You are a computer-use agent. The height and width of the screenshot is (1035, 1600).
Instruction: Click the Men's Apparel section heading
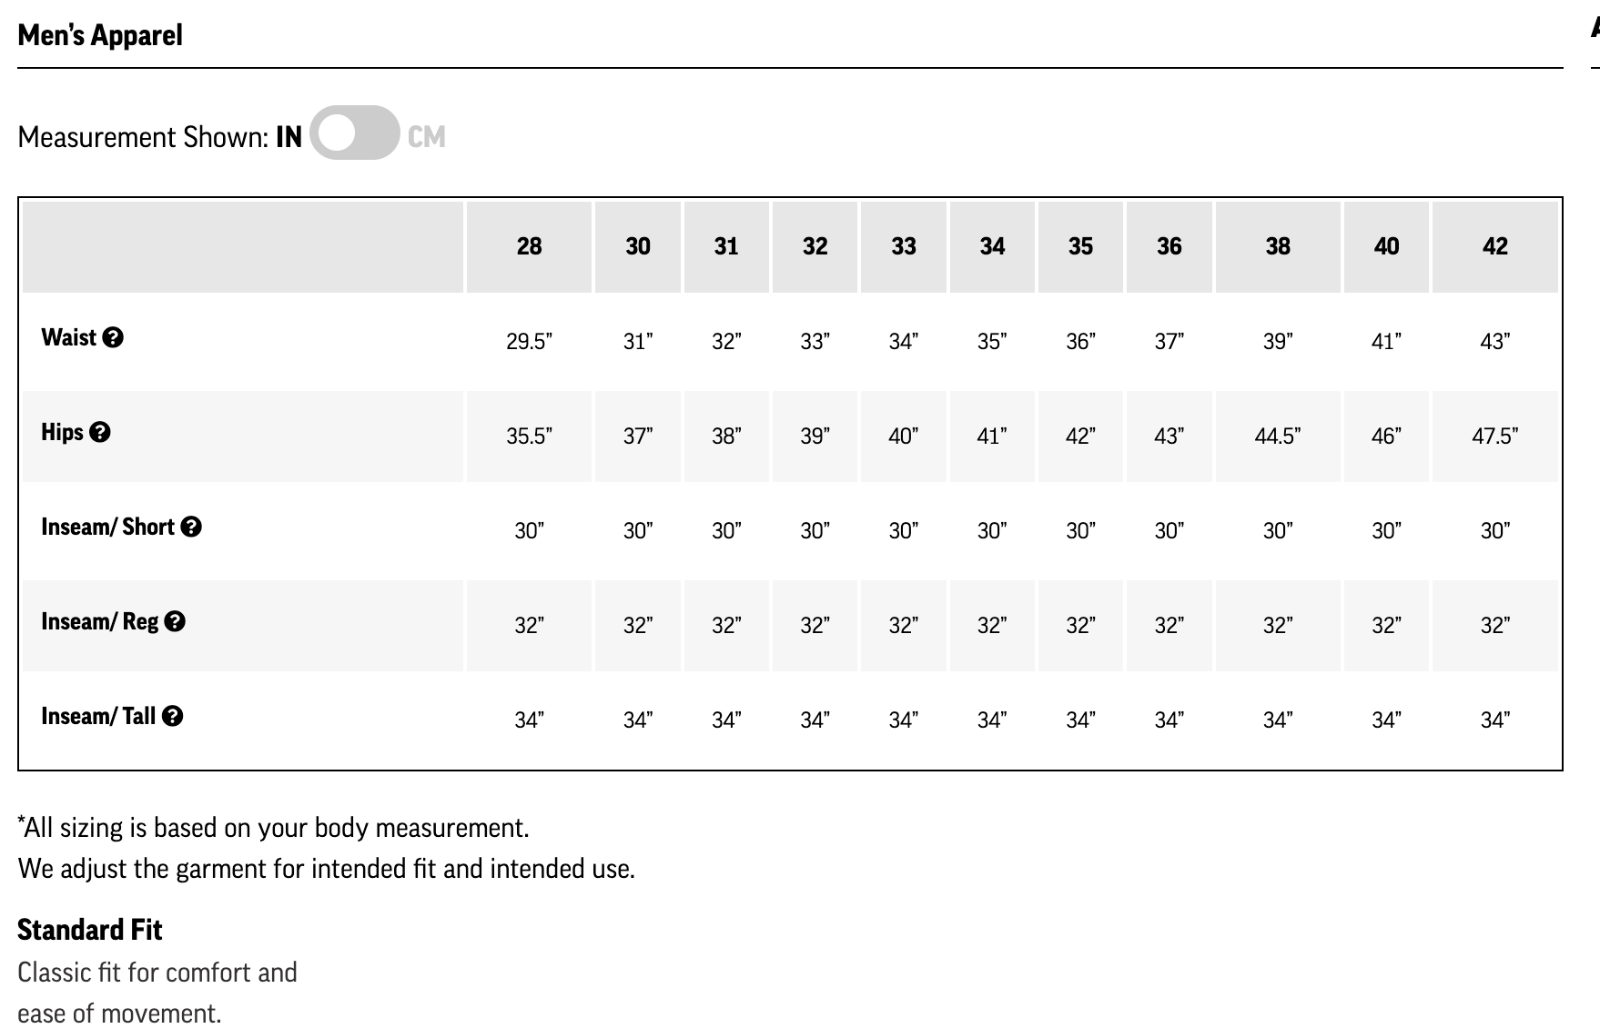pyautogui.click(x=100, y=36)
